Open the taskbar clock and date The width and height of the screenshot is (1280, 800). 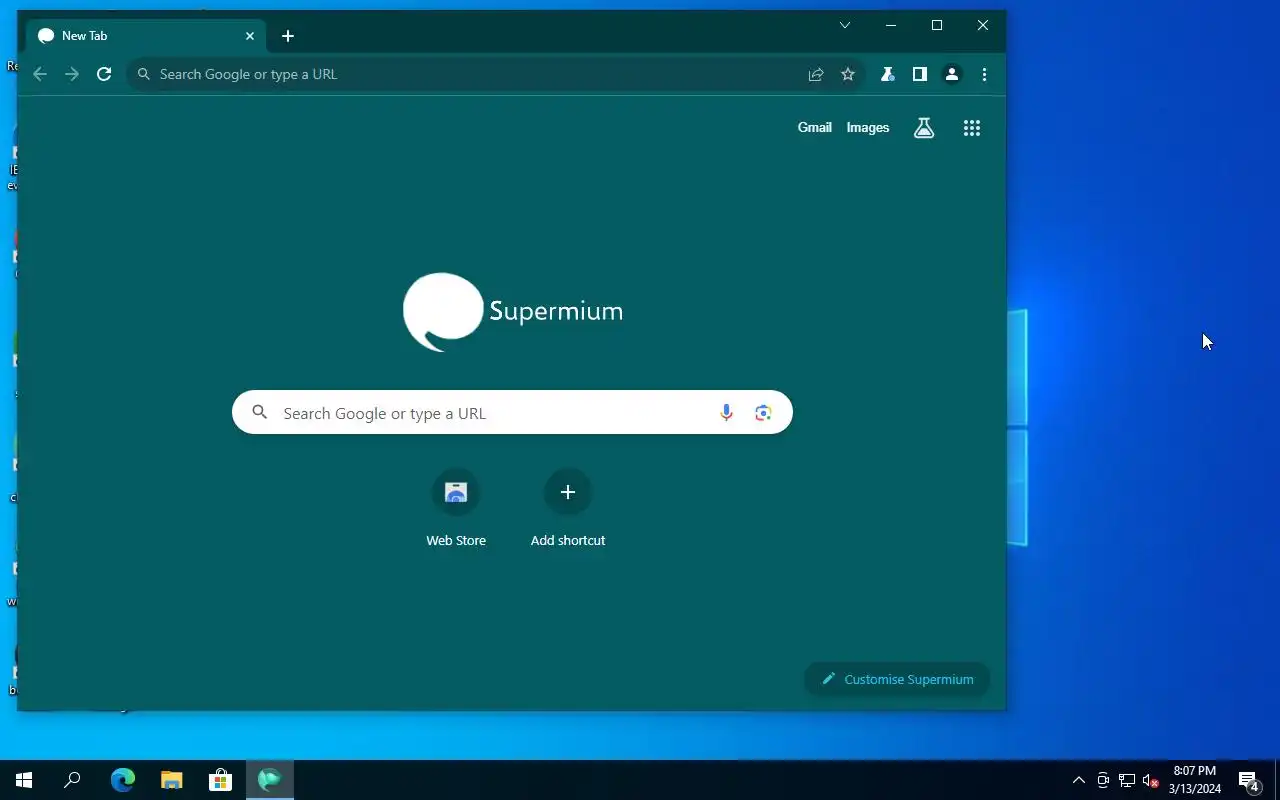click(1195, 780)
